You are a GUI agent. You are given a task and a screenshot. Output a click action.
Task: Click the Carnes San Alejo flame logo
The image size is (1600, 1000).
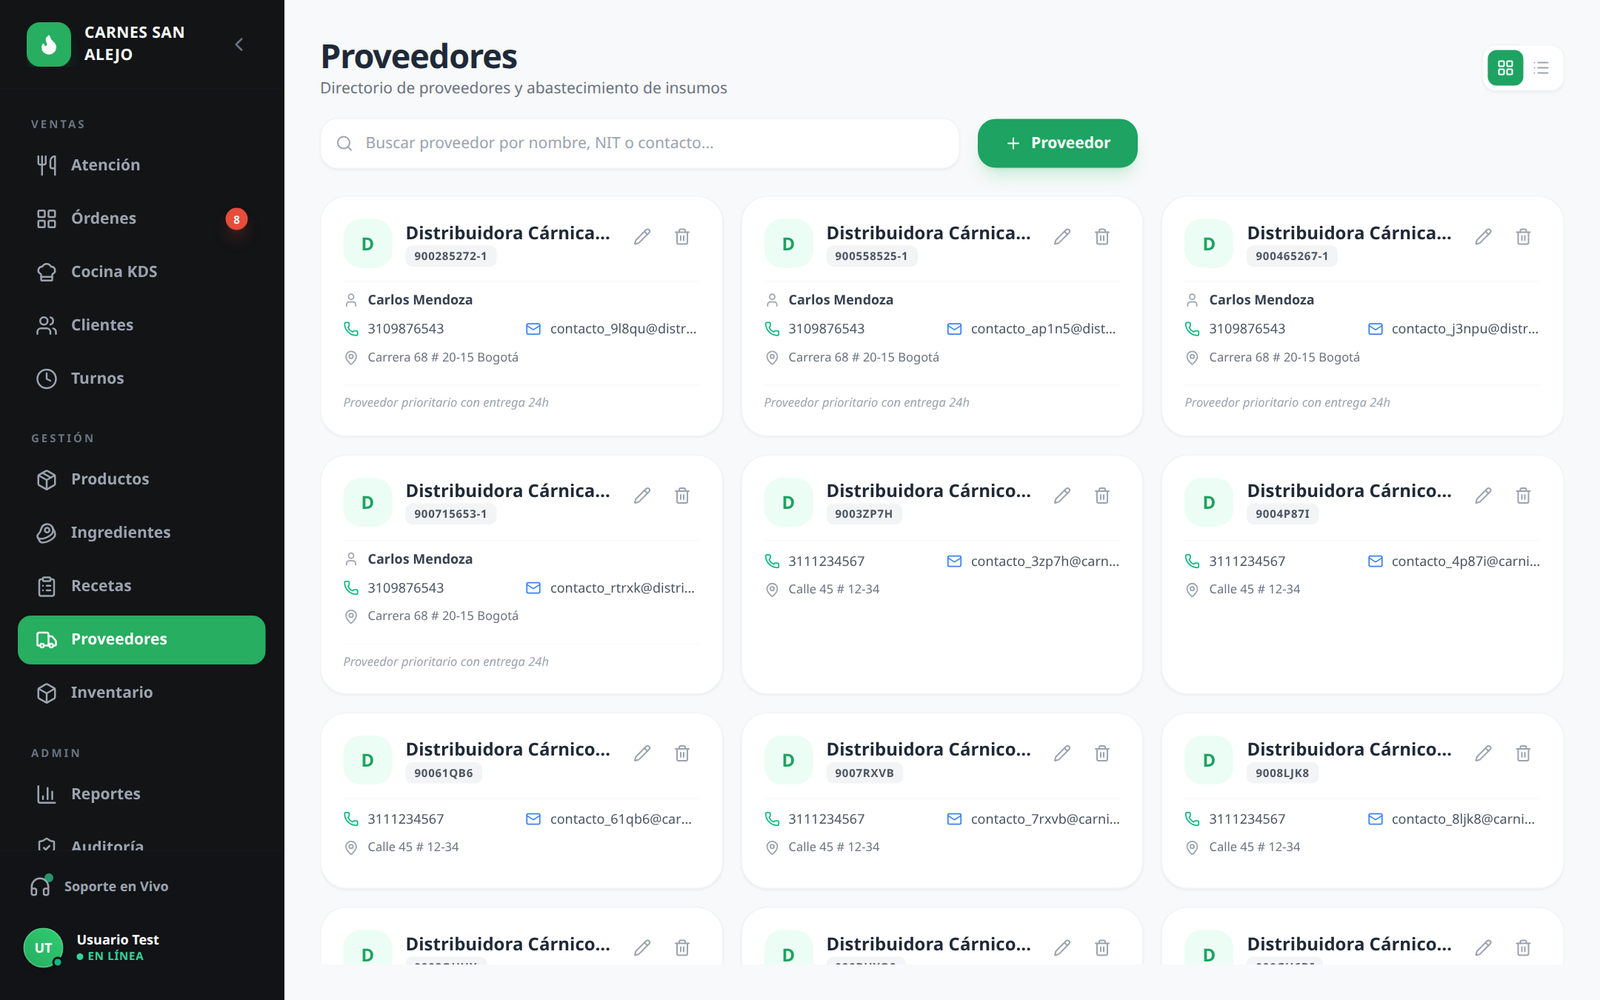(x=49, y=44)
